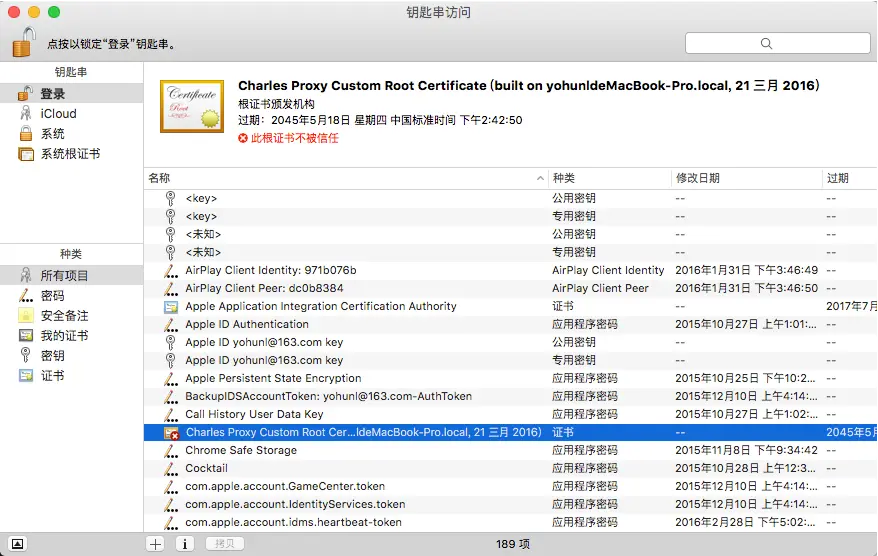Sort by the 种类 column header
Image resolution: width=878 pixels, height=556 pixels.
pyautogui.click(x=609, y=178)
